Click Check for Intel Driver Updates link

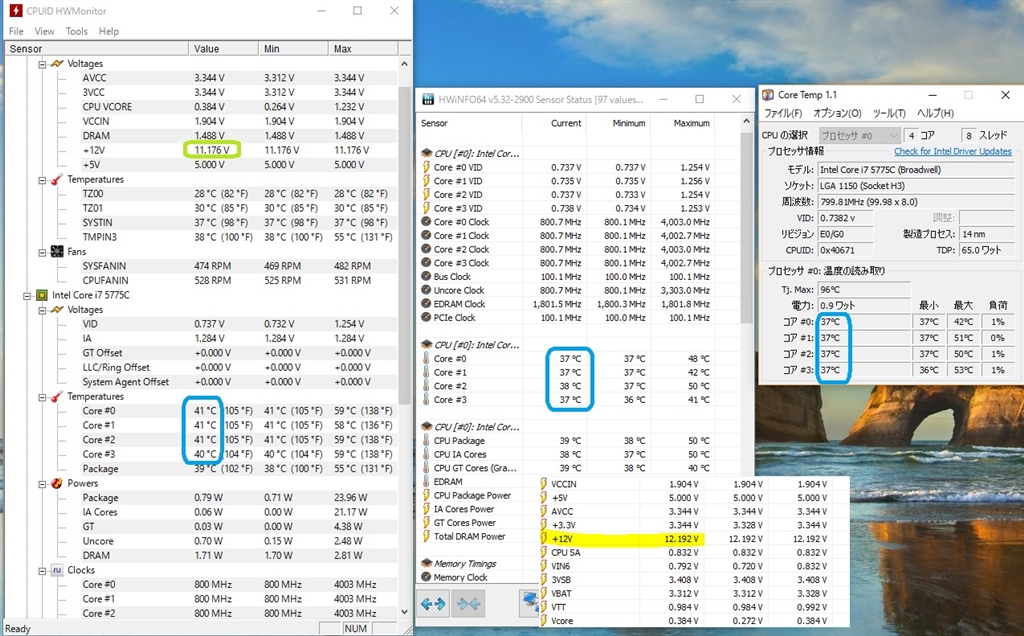pos(952,151)
